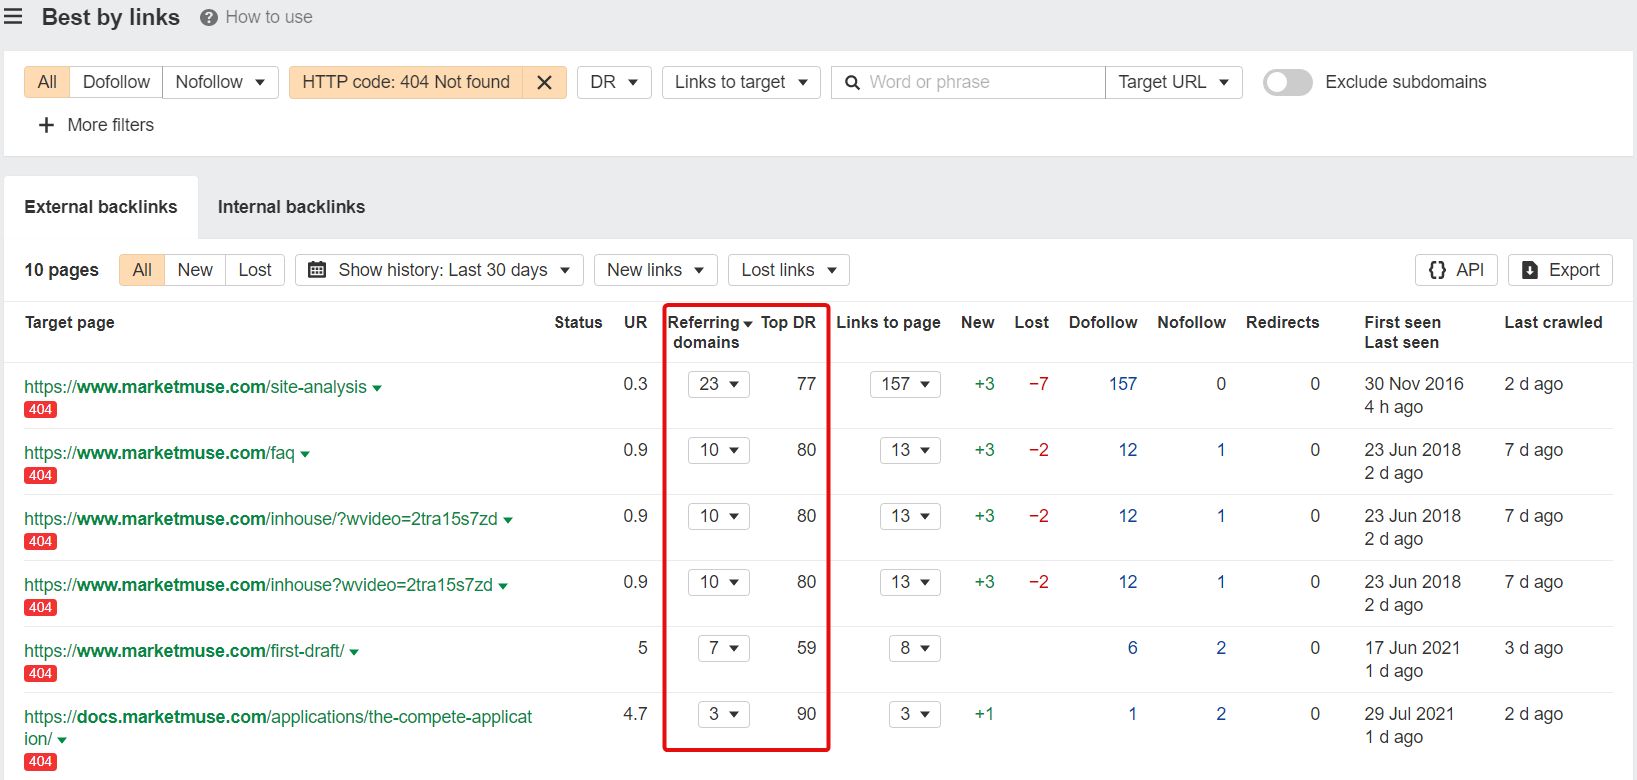Open the marketmuse.com/site-analysis link
Screen dimensions: 1637x780
(195, 387)
